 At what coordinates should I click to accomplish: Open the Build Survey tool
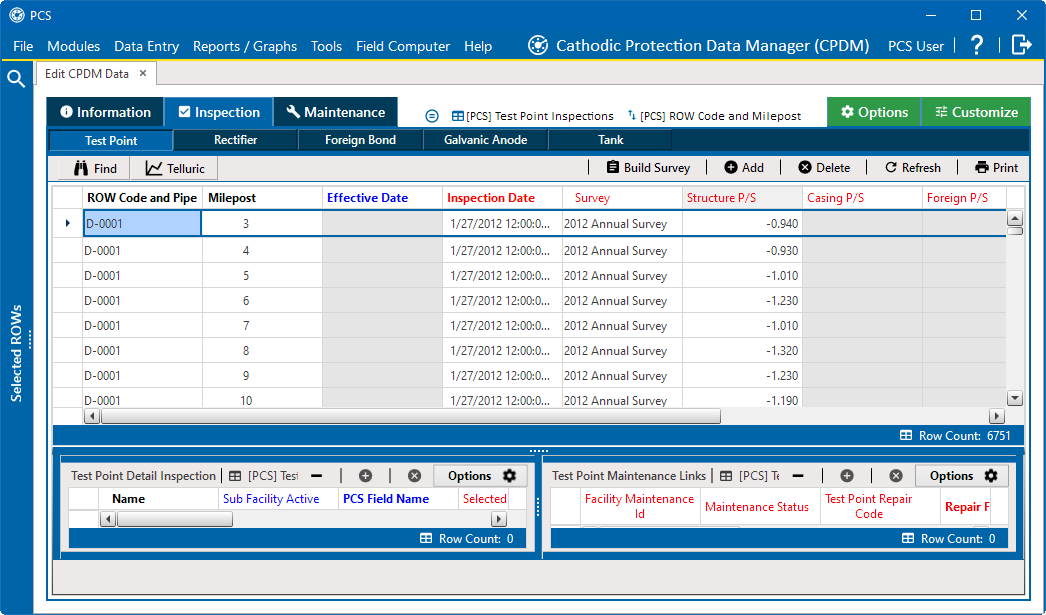pyautogui.click(x=648, y=167)
